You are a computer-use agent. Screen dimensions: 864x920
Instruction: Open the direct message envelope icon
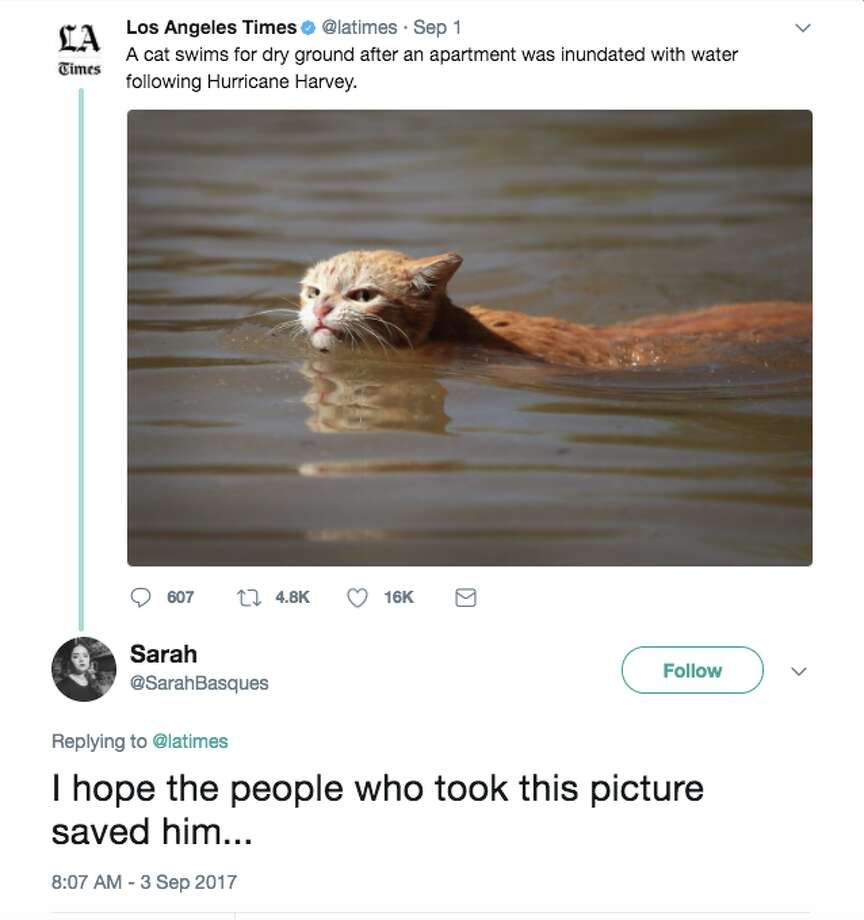click(466, 596)
